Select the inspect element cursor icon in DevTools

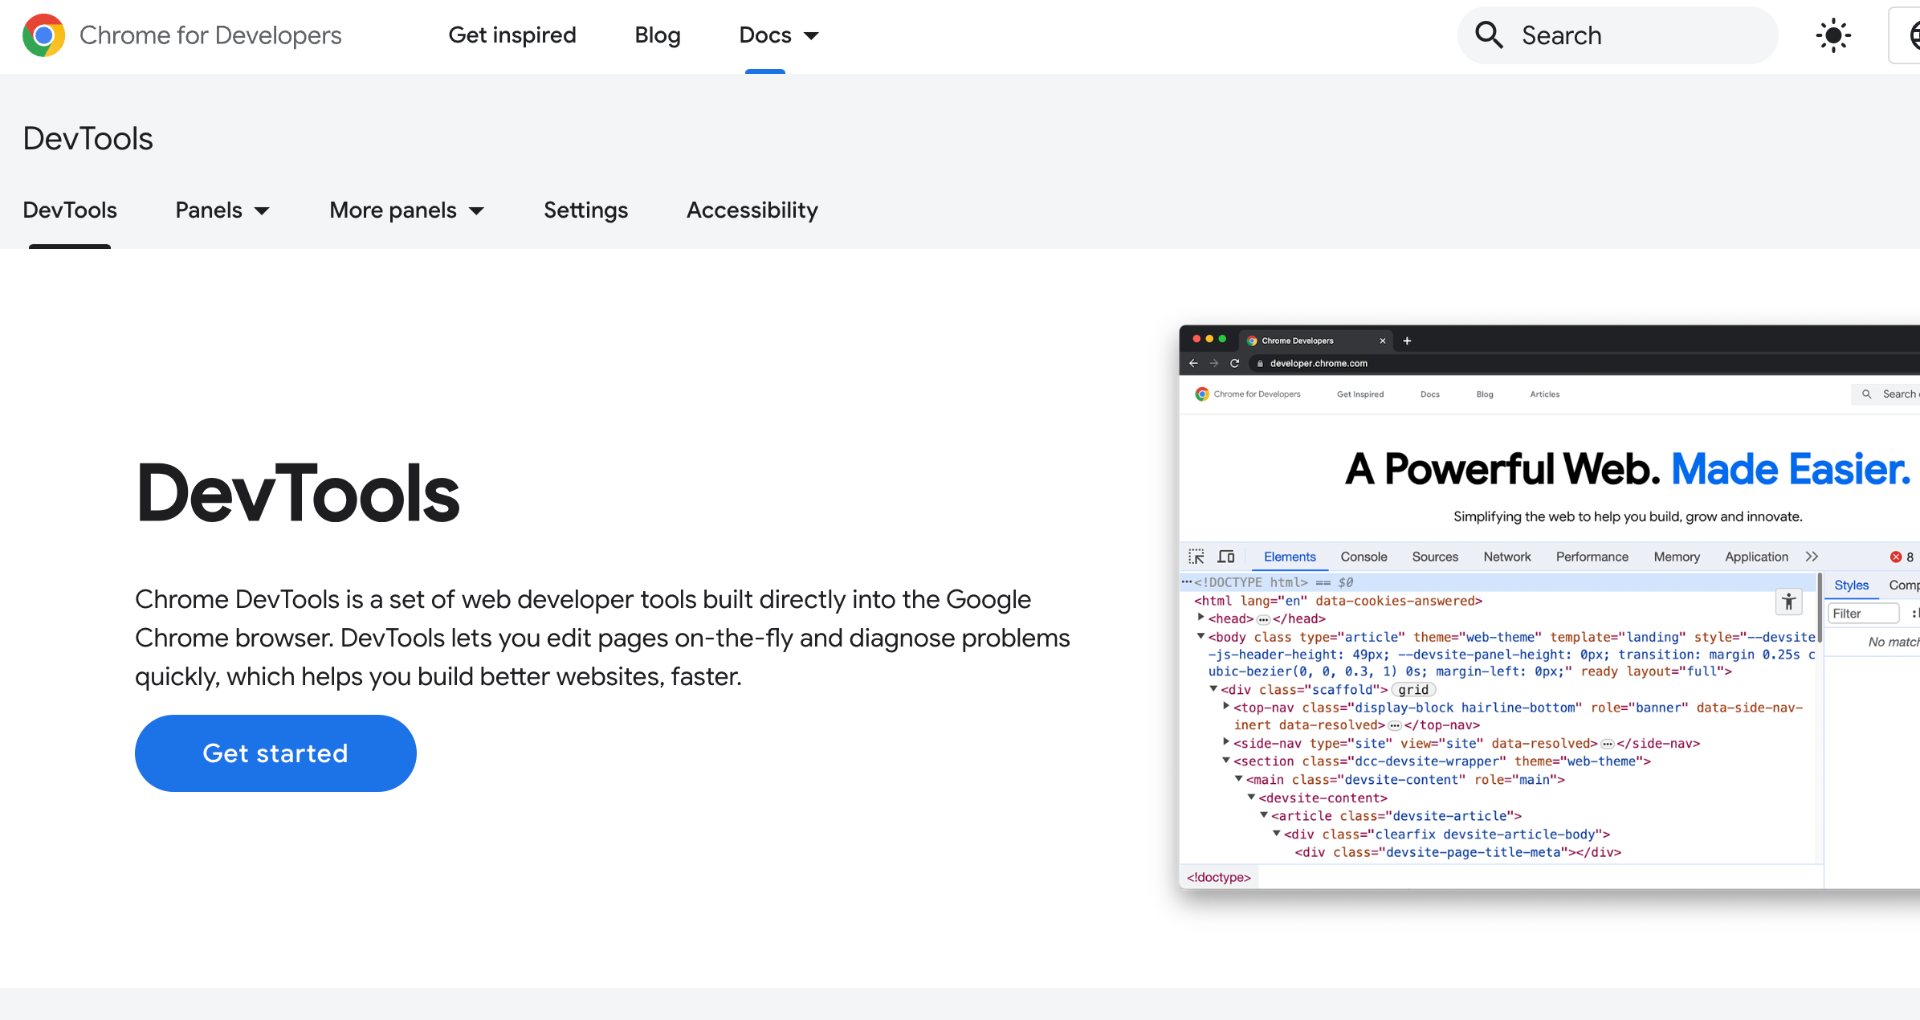(x=1197, y=556)
